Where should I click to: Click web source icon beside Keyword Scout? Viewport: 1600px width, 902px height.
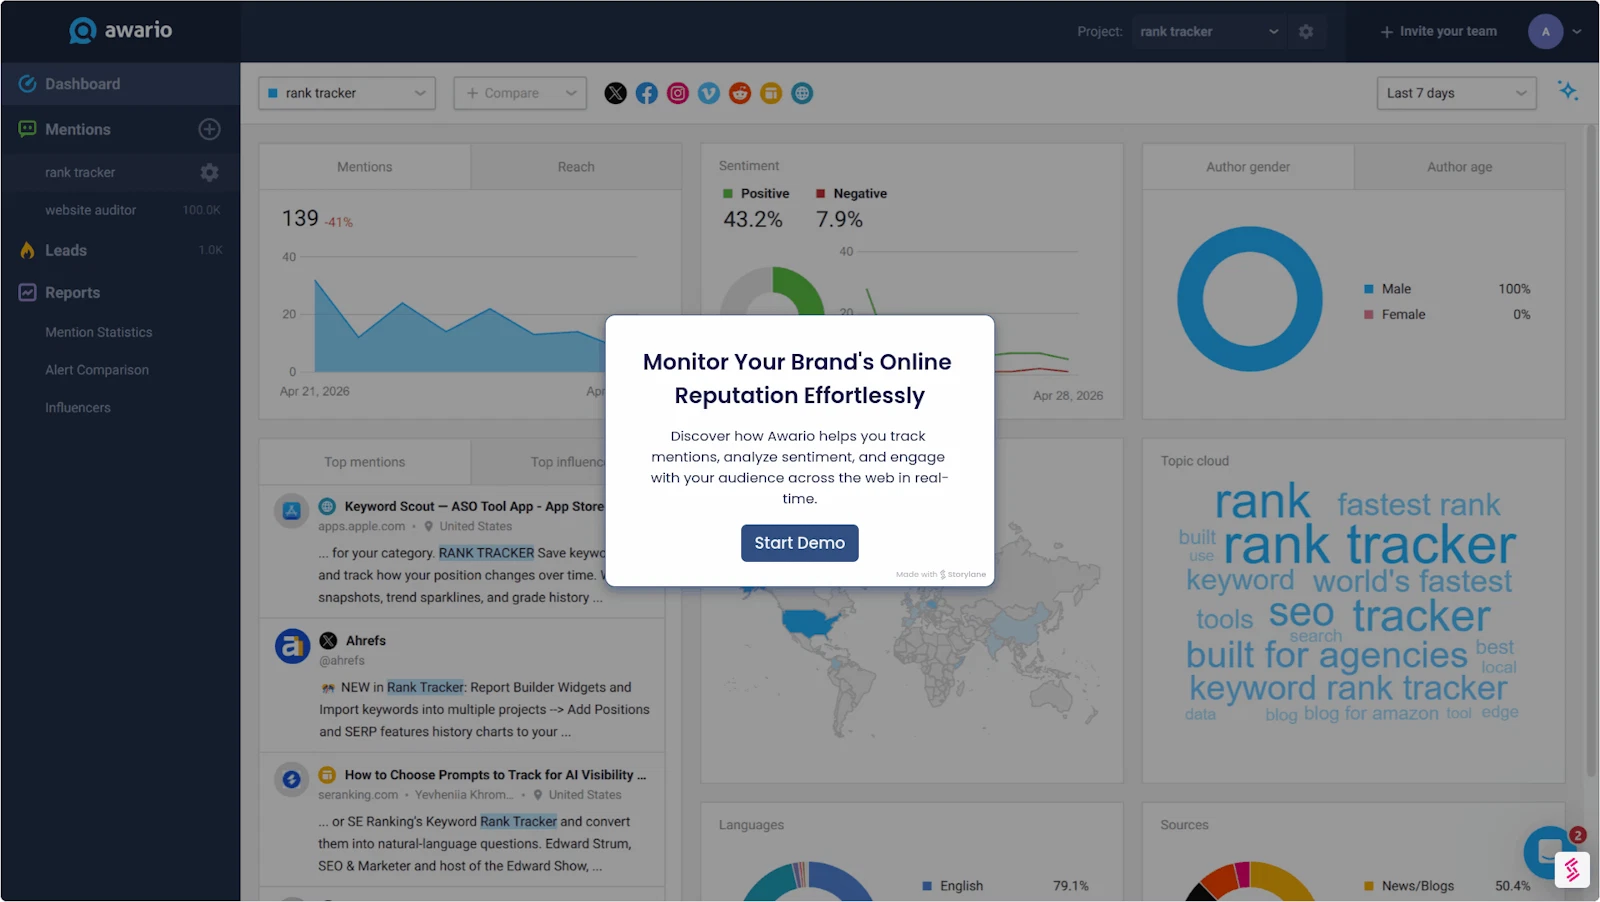pyautogui.click(x=327, y=507)
